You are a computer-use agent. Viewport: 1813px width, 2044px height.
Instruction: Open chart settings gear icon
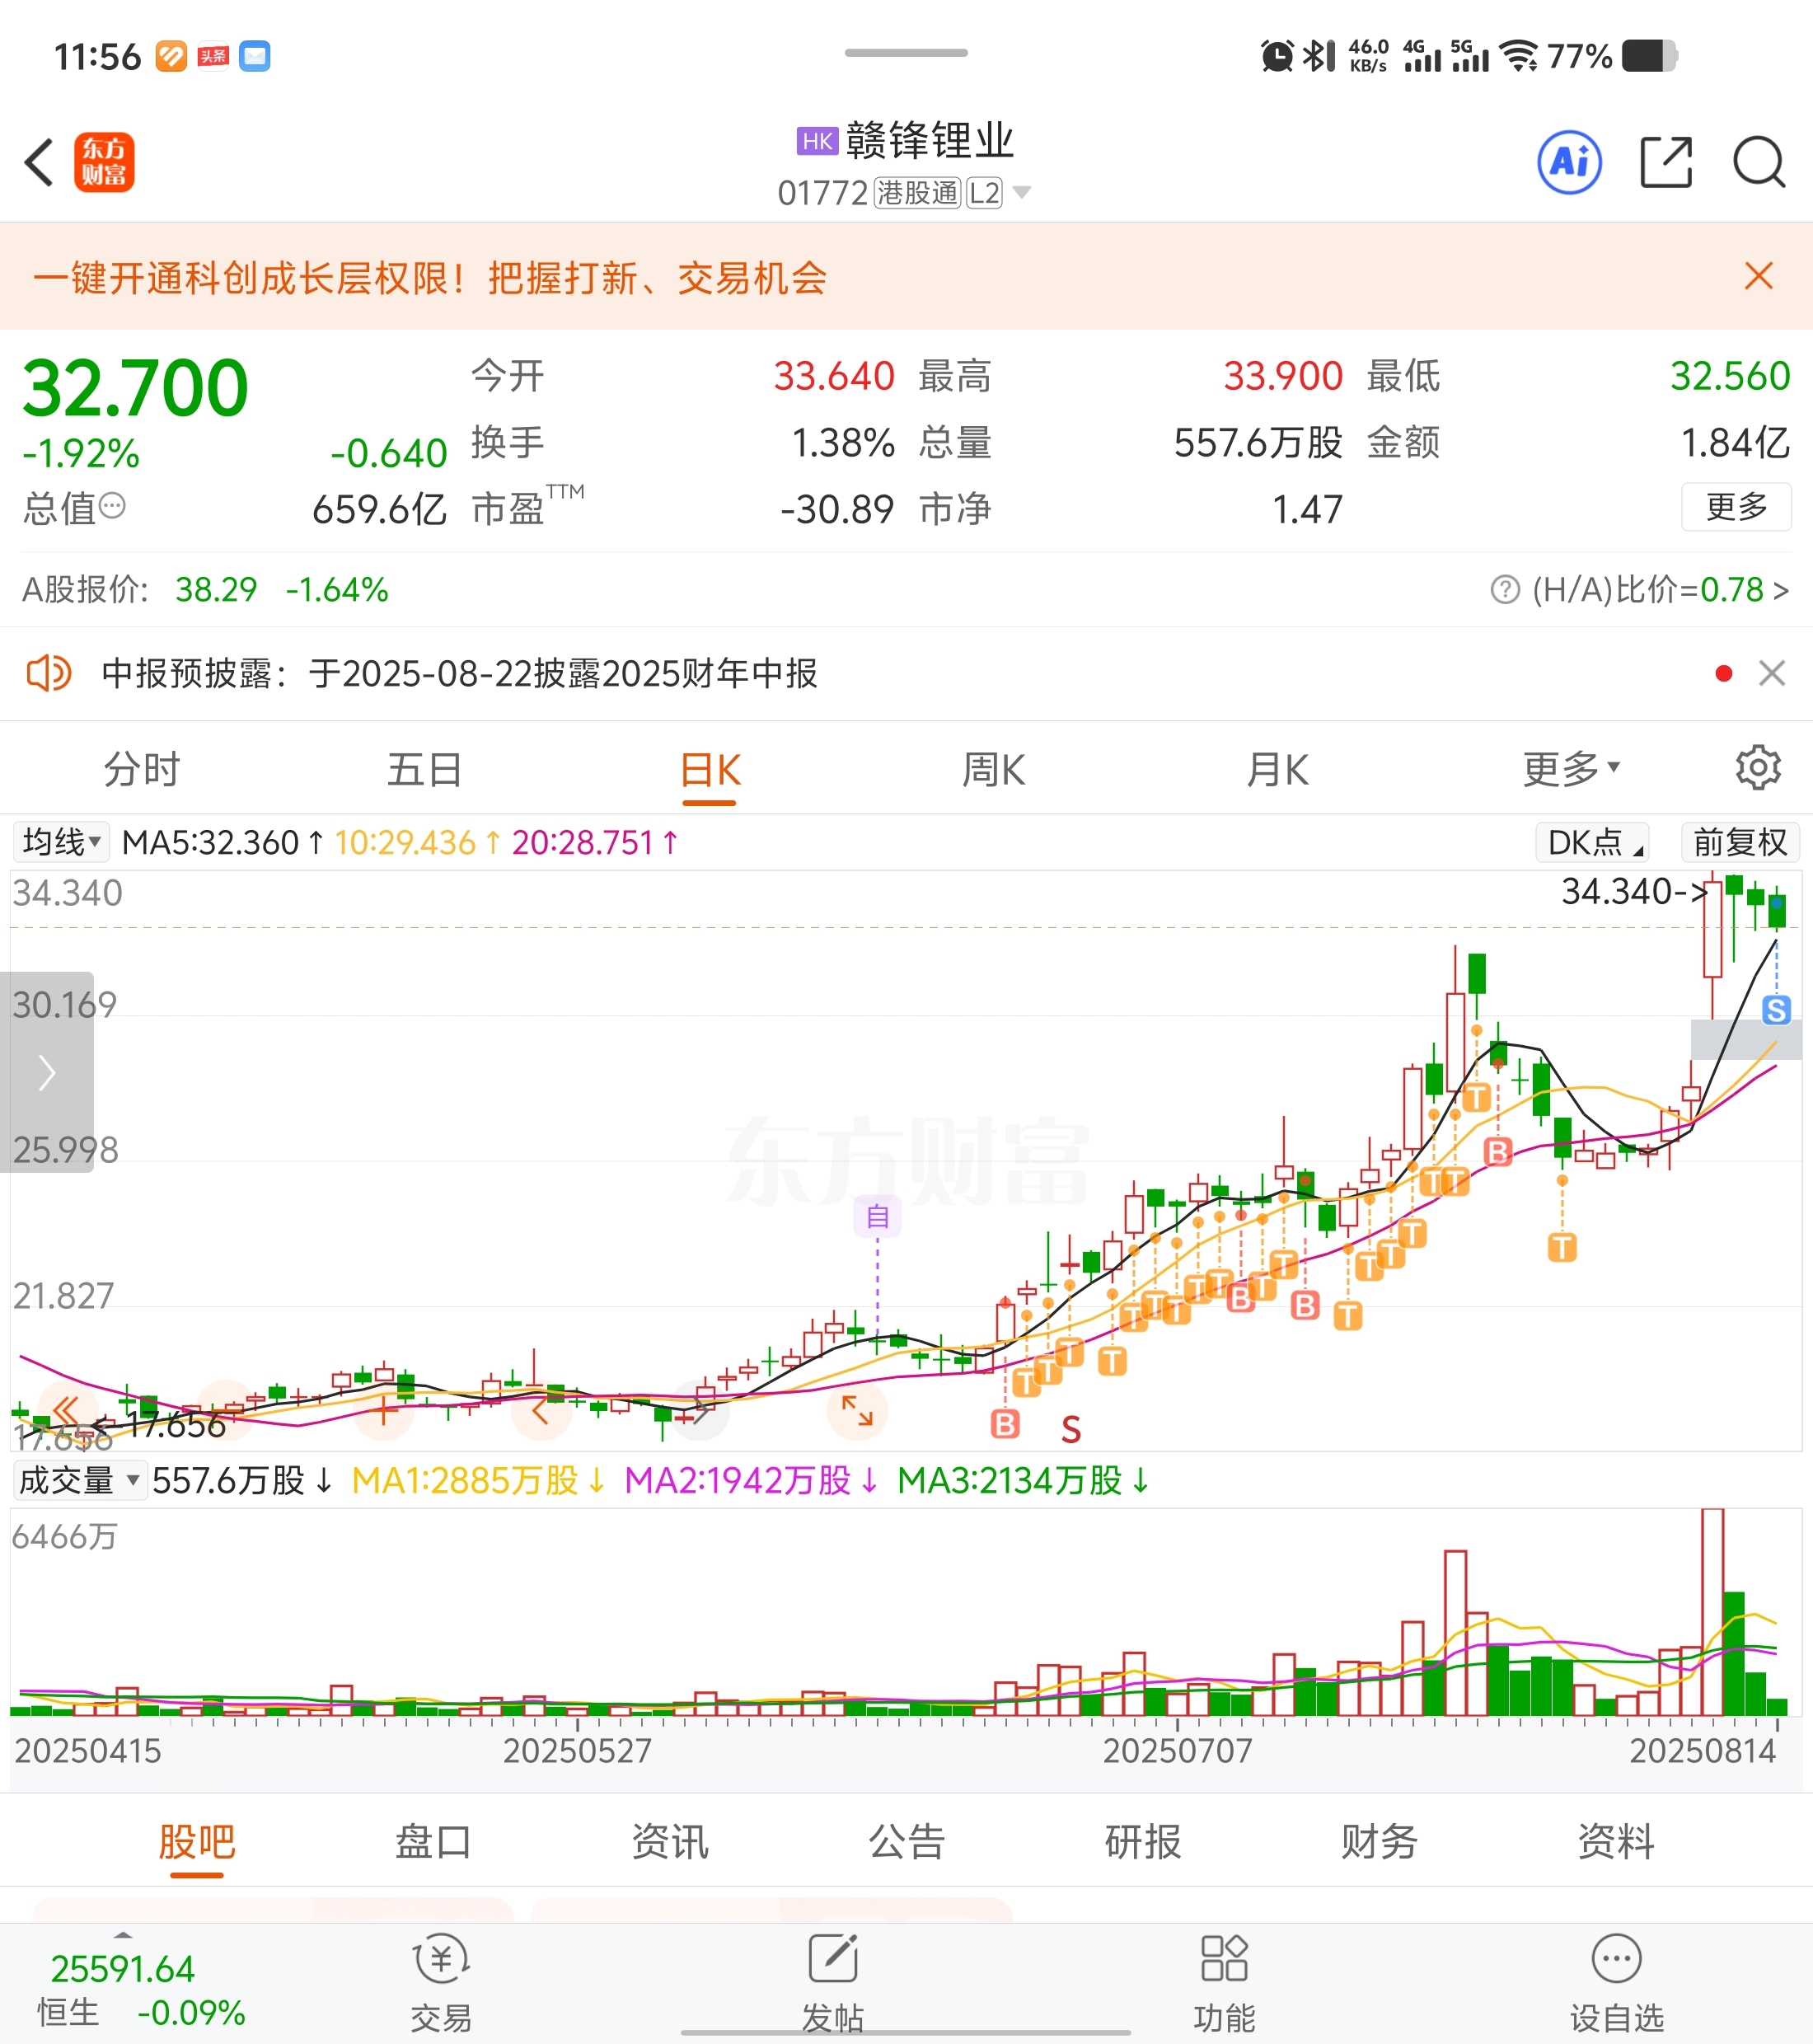[x=1758, y=768]
